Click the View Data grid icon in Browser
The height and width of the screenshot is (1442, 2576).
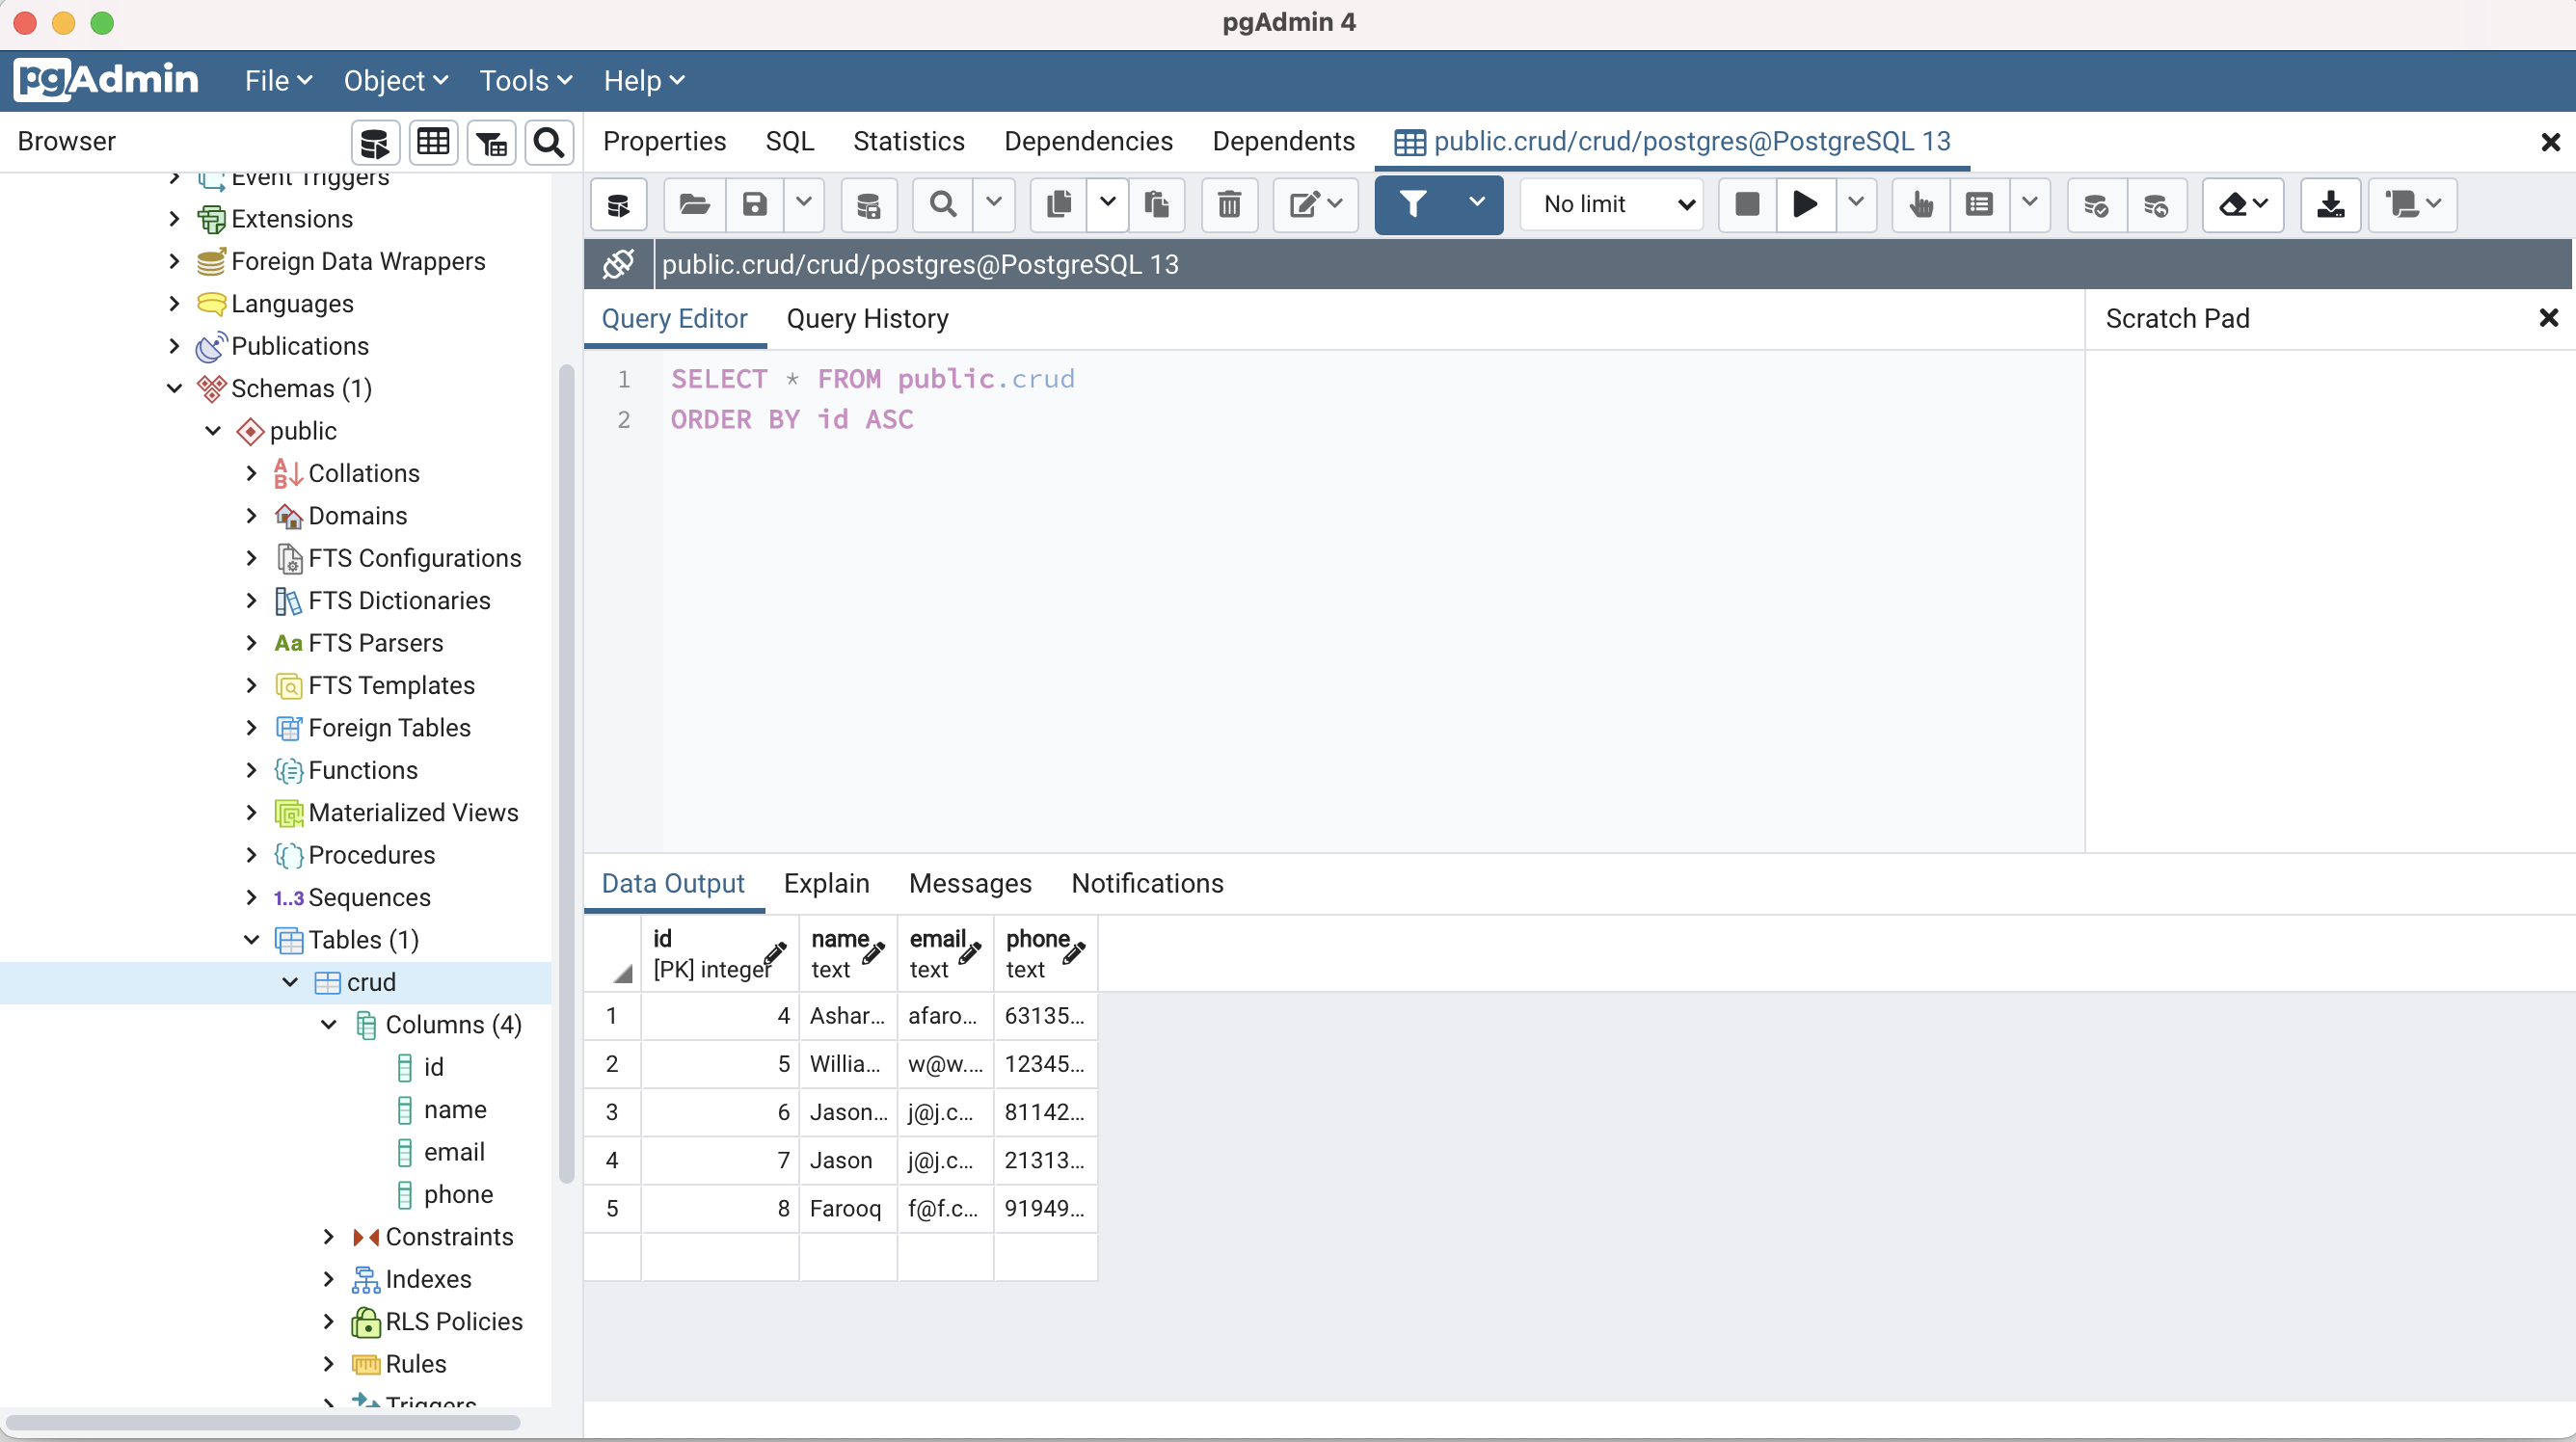(x=433, y=143)
